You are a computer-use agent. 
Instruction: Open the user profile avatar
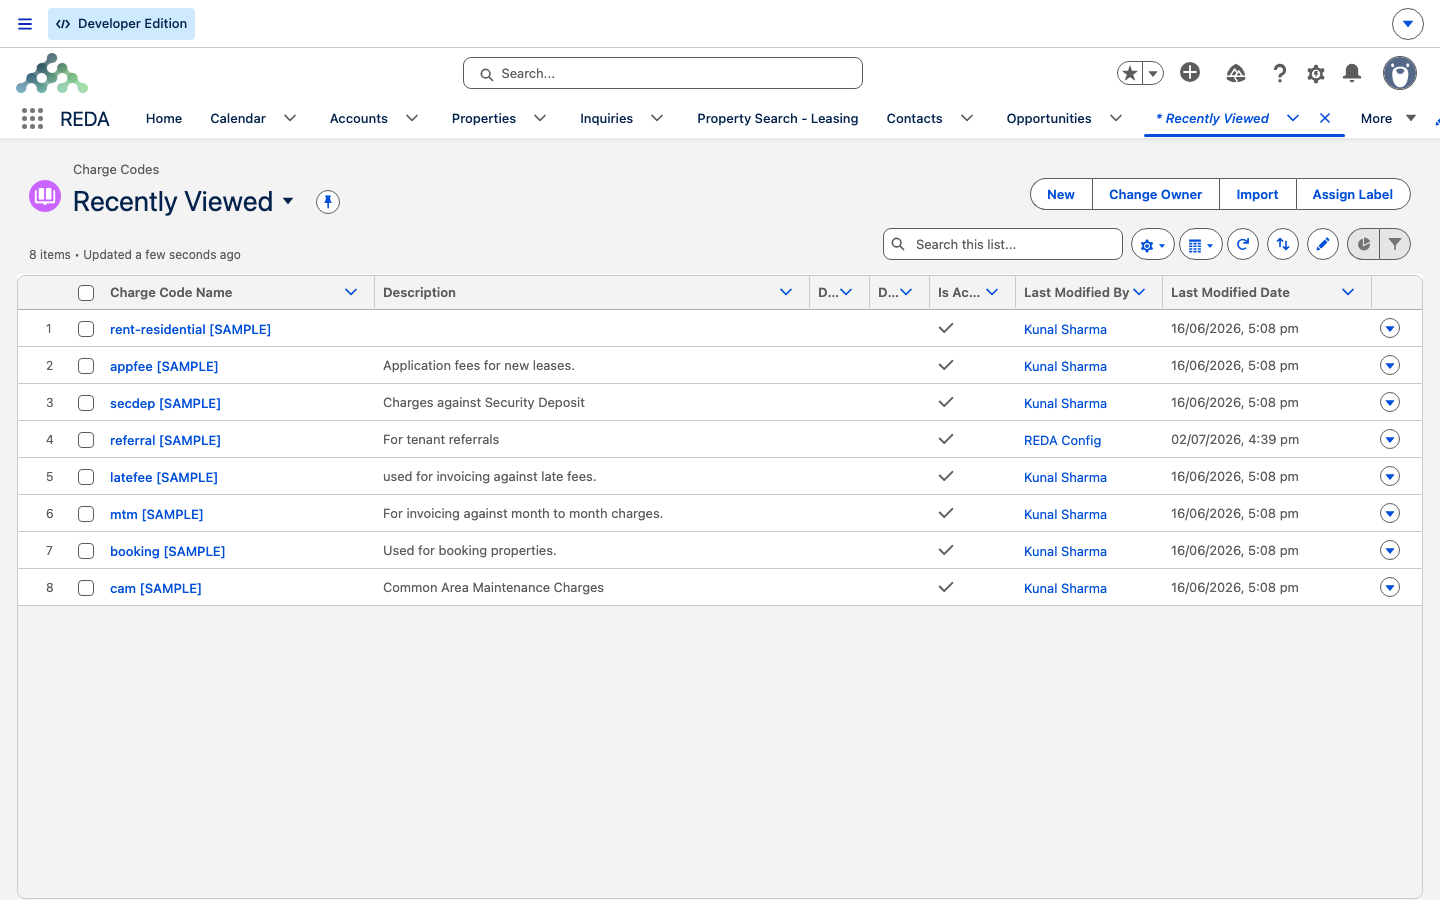coord(1400,73)
